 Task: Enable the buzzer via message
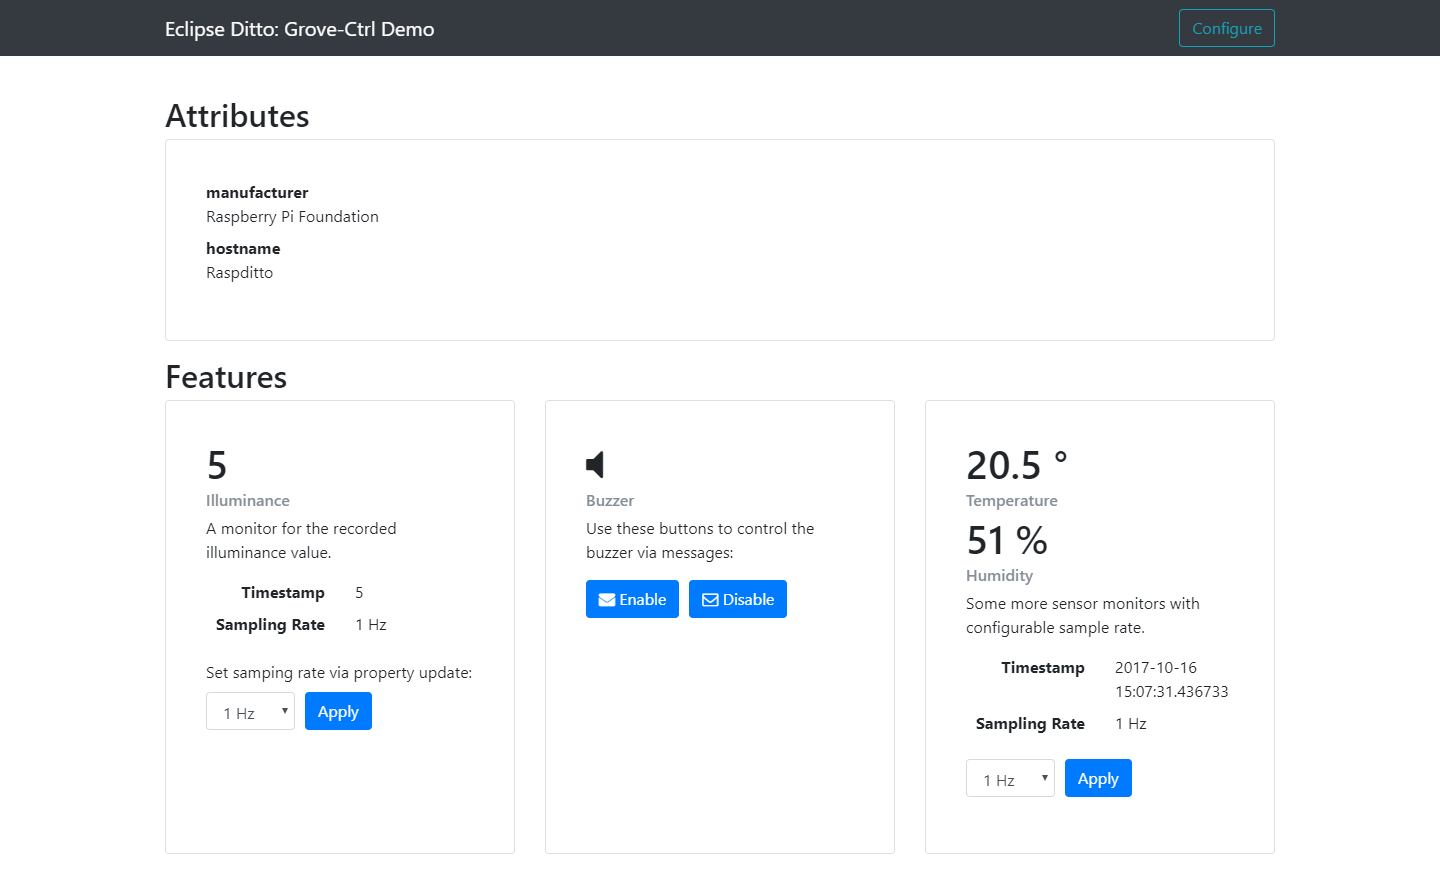coord(632,599)
